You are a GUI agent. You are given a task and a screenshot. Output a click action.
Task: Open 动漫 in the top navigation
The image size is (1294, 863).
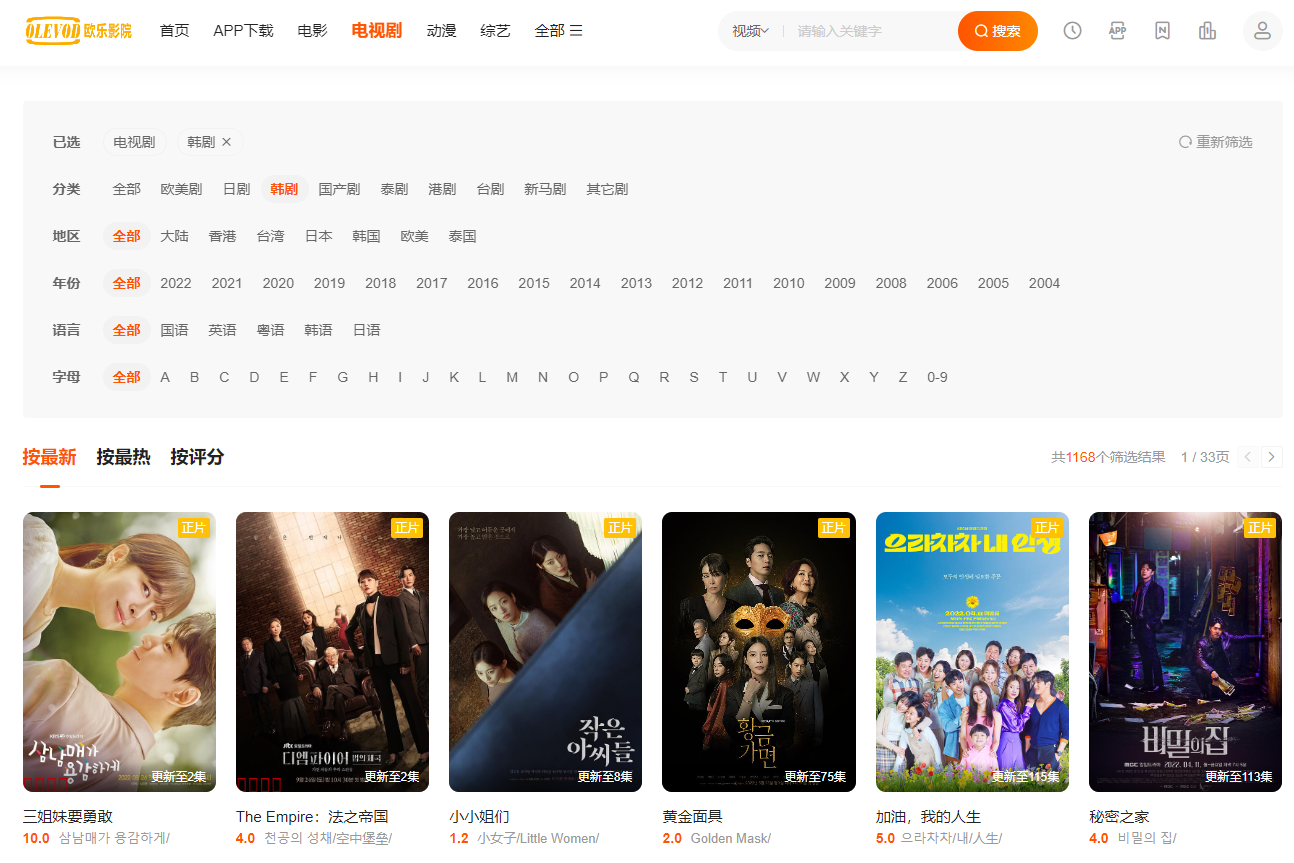(x=441, y=31)
